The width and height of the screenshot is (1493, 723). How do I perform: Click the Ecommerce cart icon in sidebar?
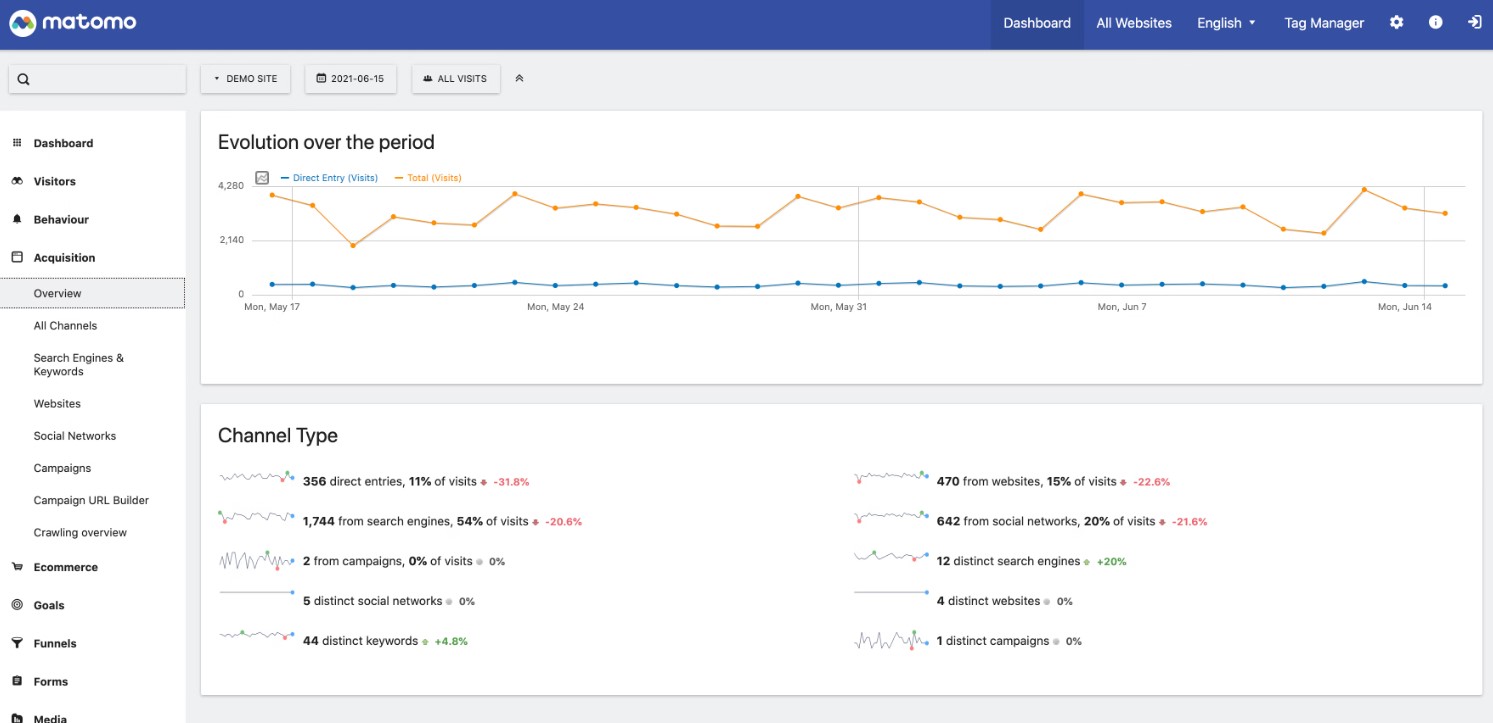click(x=17, y=567)
